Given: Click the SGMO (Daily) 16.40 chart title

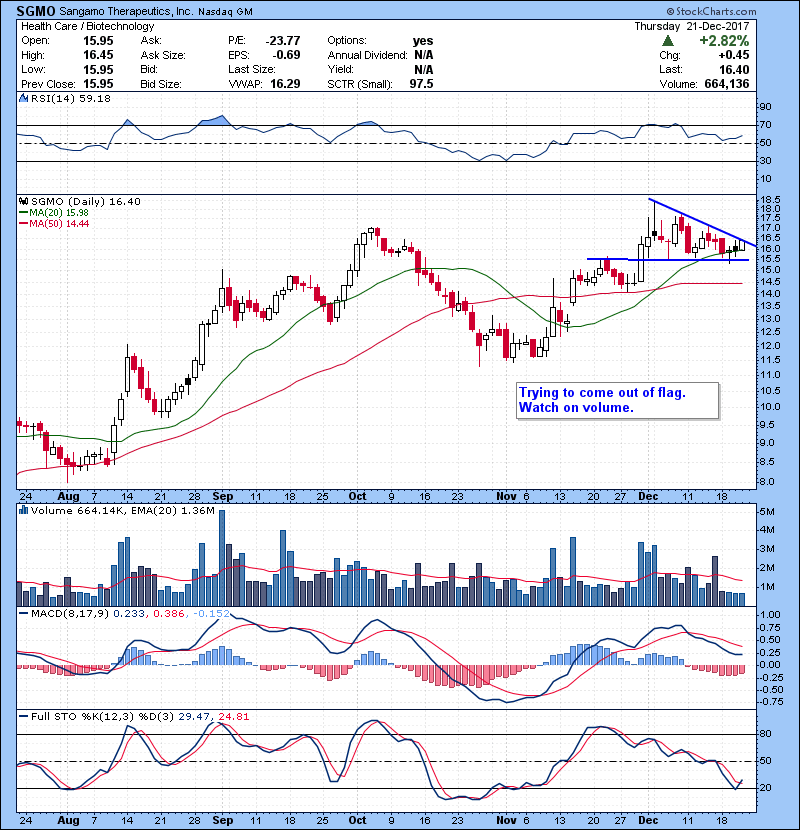Looking at the screenshot, I should [x=86, y=201].
